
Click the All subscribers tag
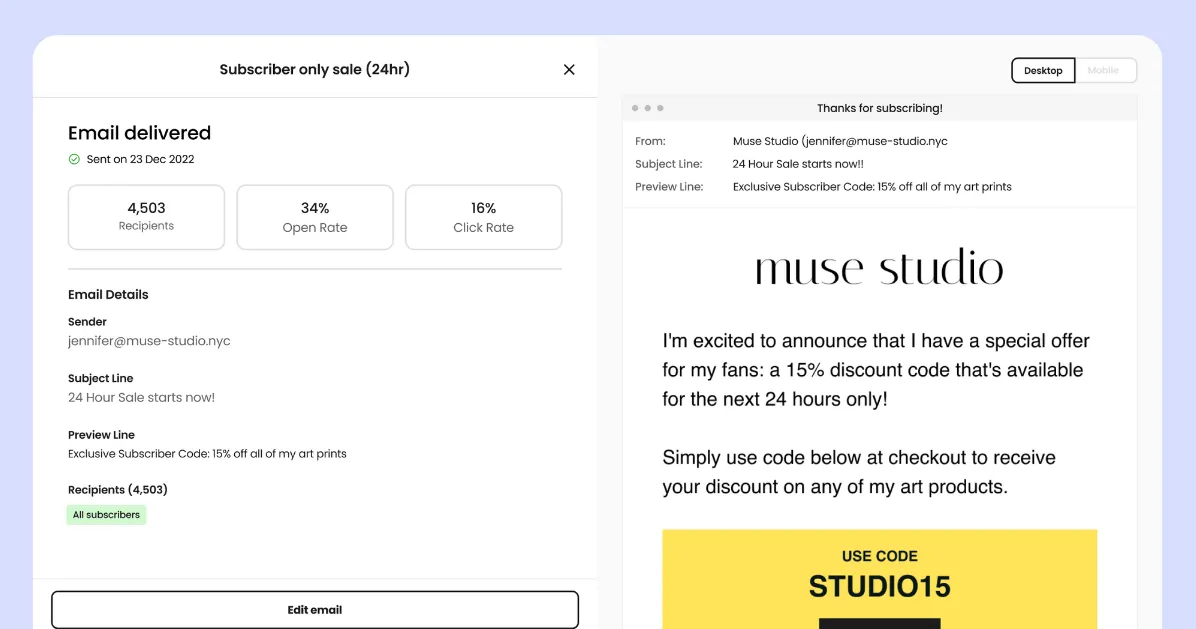(106, 515)
